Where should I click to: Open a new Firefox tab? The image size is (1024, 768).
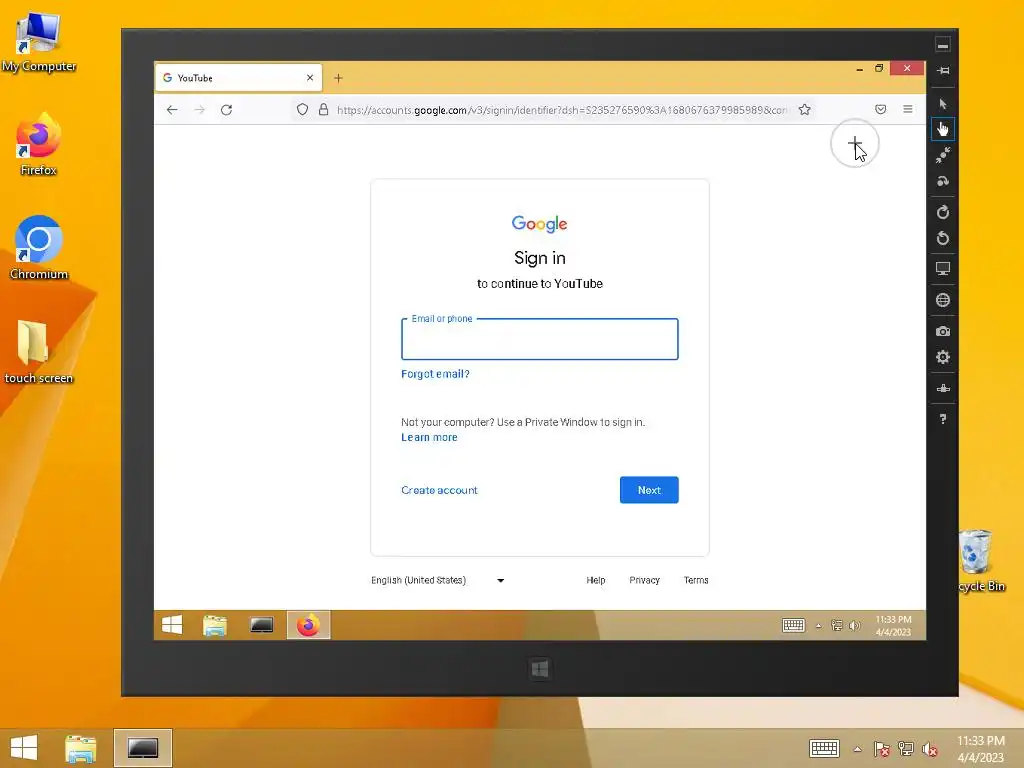338,78
